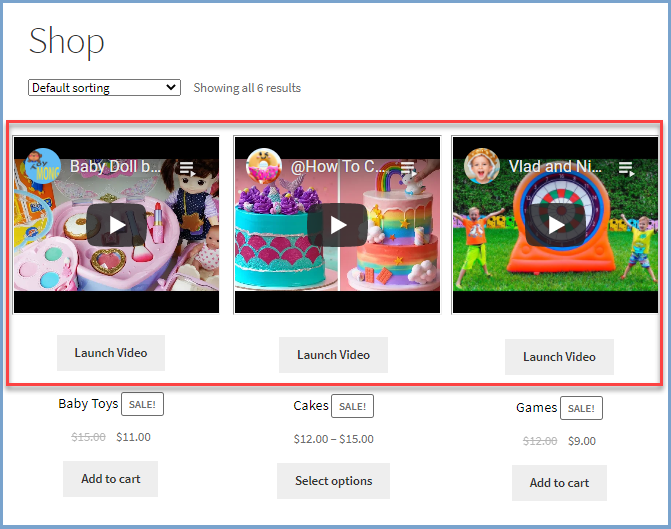
Task: Play the How To Cake video
Action: pos(337,225)
